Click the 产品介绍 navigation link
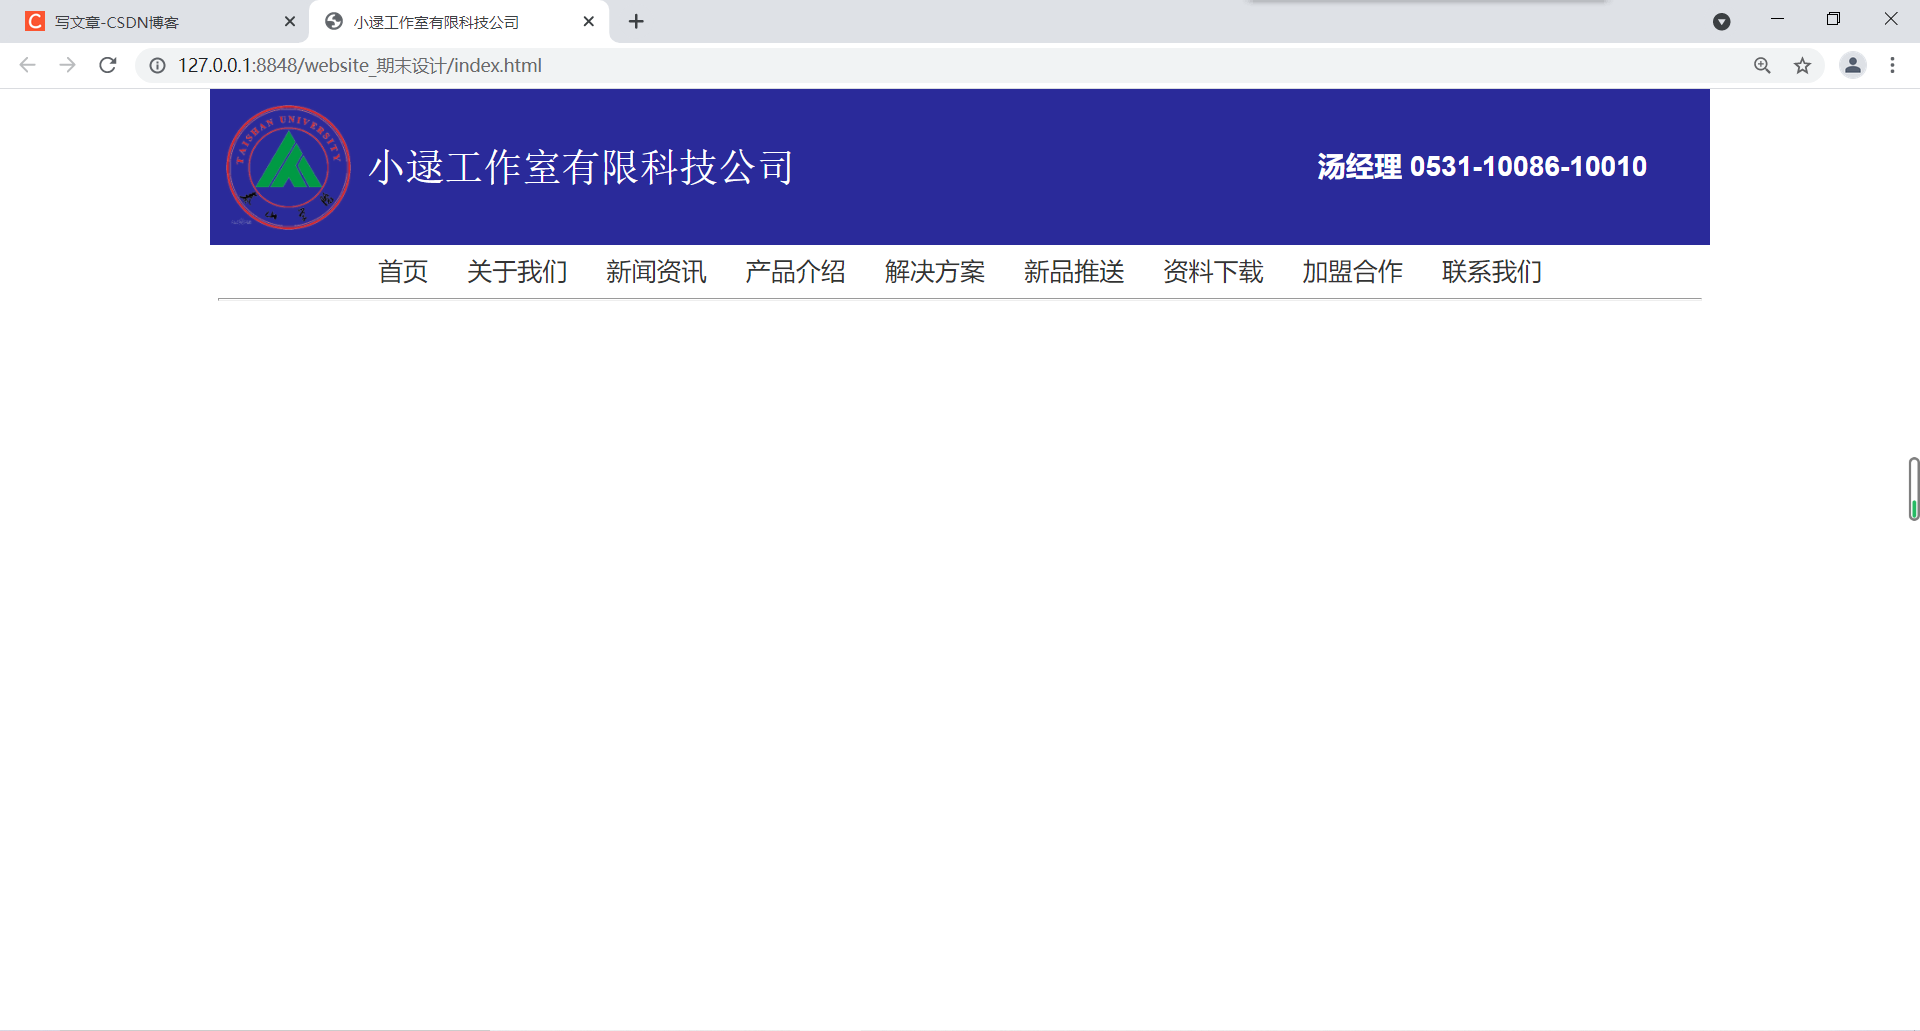The image size is (1920, 1031). (x=795, y=271)
